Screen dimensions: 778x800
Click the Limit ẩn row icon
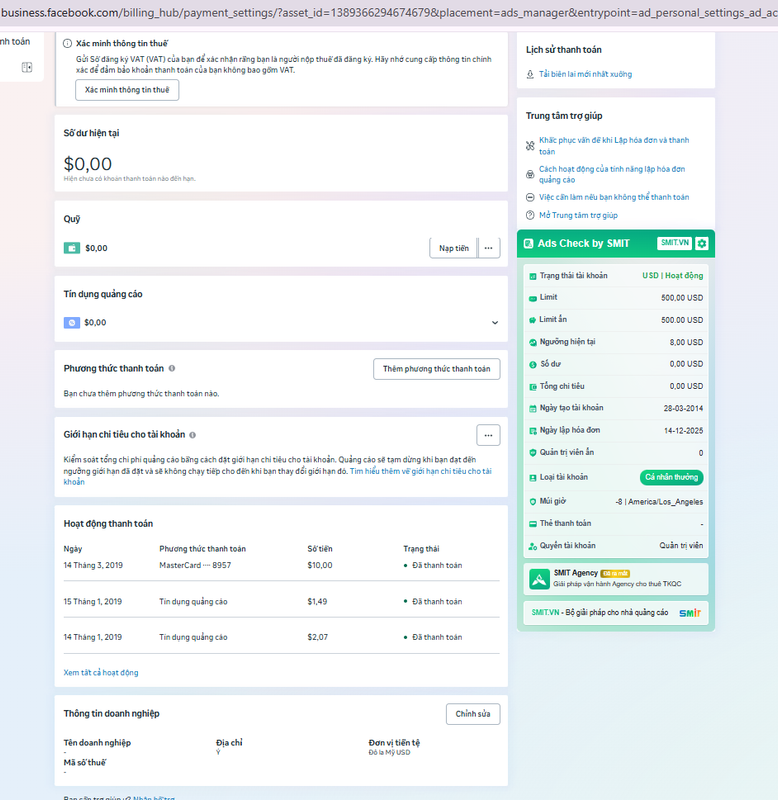pyautogui.click(x=533, y=320)
